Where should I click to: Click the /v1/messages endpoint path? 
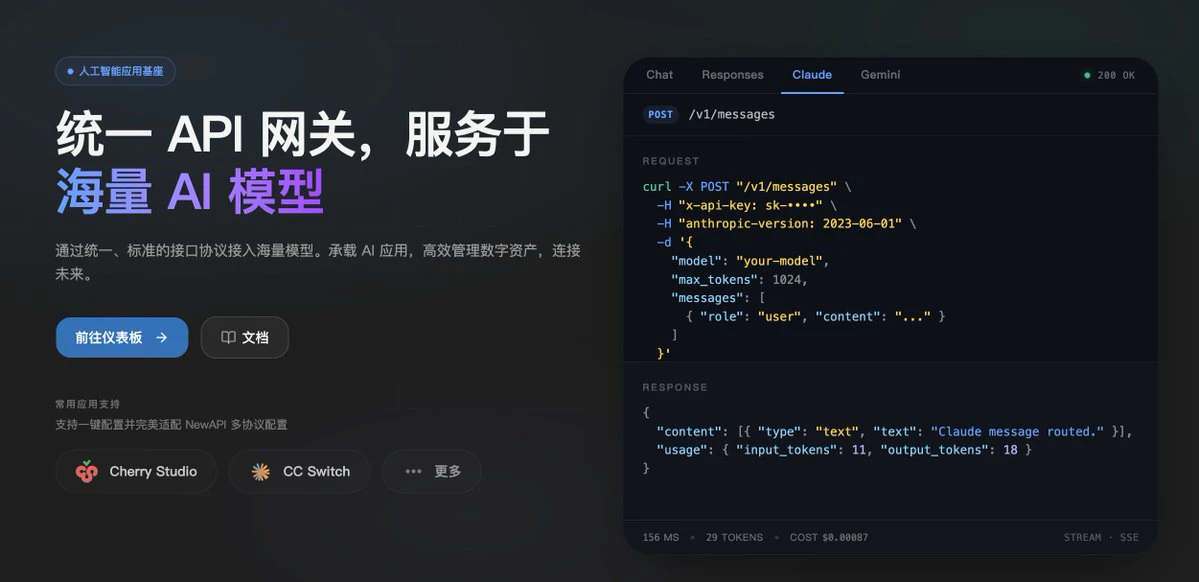coord(732,115)
